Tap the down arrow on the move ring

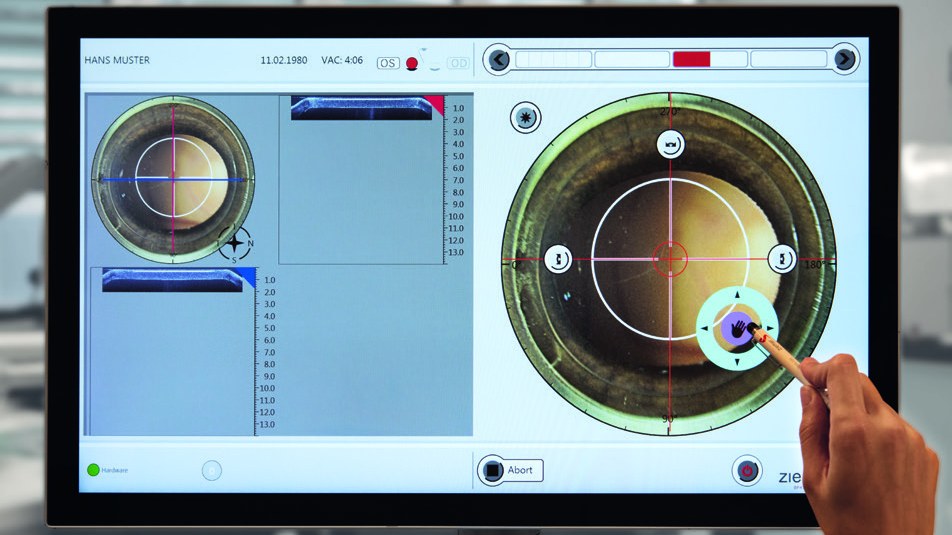tap(737, 363)
